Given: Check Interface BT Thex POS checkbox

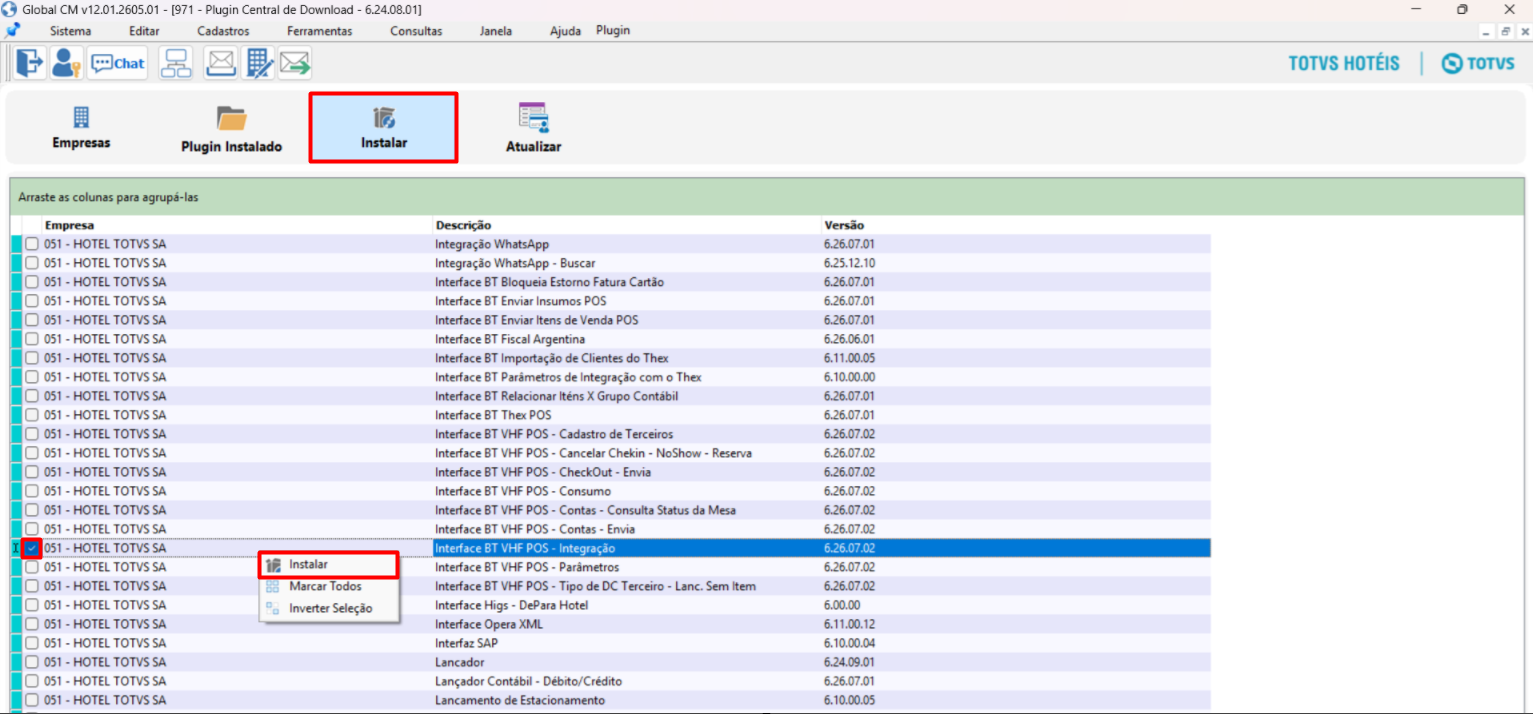Looking at the screenshot, I should [32, 415].
